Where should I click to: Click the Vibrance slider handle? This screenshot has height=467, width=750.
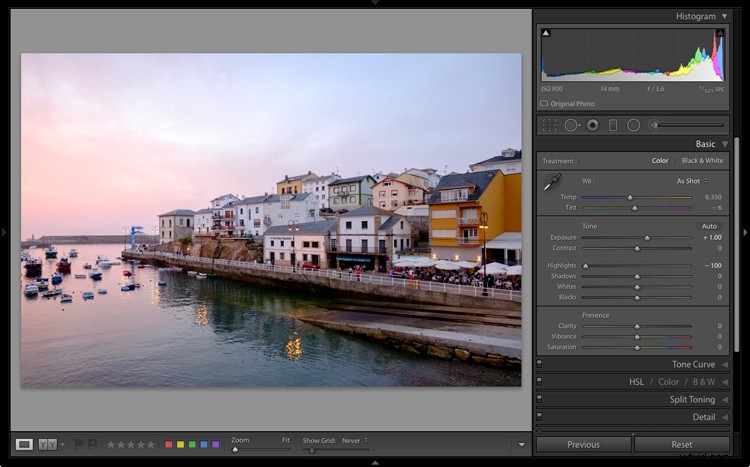coord(637,337)
